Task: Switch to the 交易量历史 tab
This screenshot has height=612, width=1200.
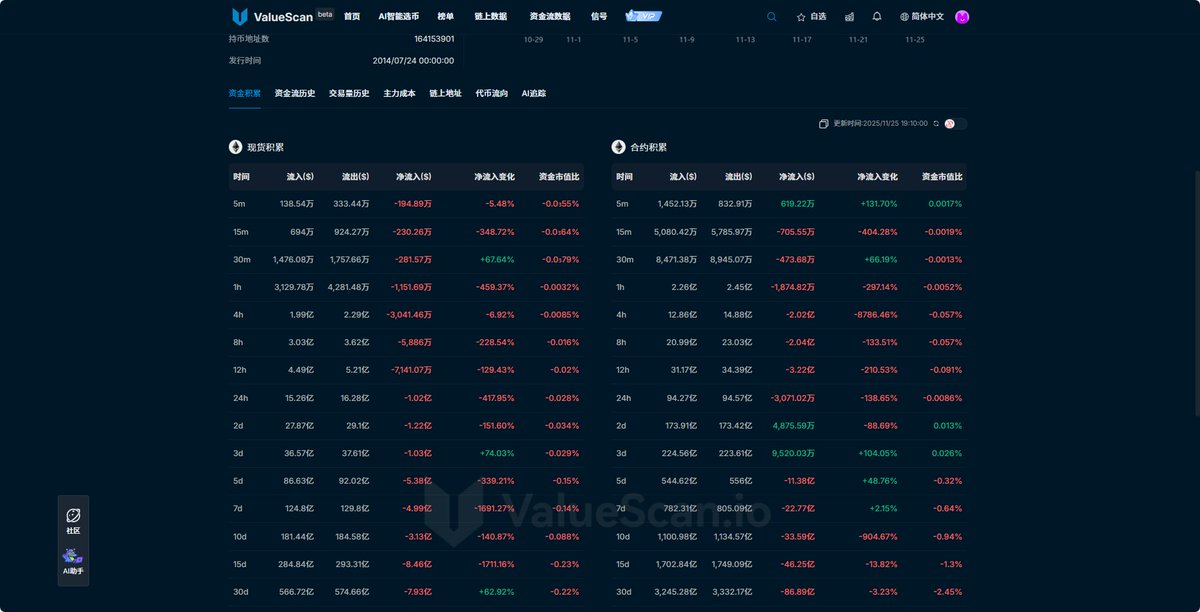Action: 349,93
